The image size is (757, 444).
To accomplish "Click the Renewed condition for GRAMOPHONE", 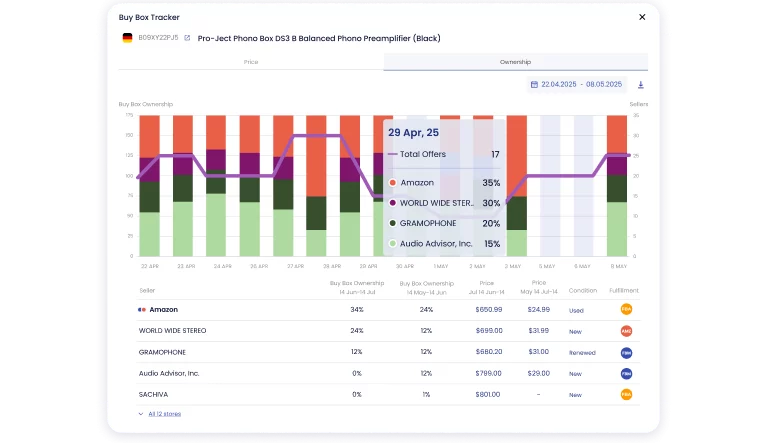I will [582, 353].
